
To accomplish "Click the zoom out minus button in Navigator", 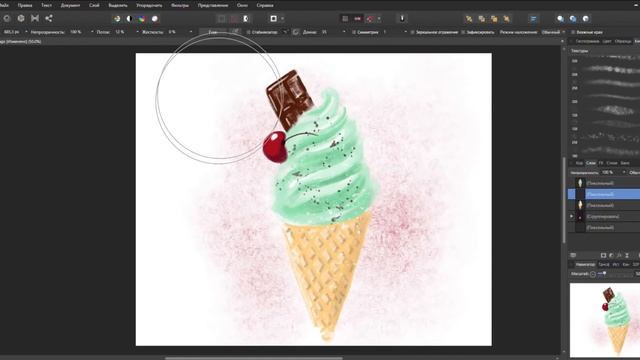I will pyautogui.click(x=593, y=274).
